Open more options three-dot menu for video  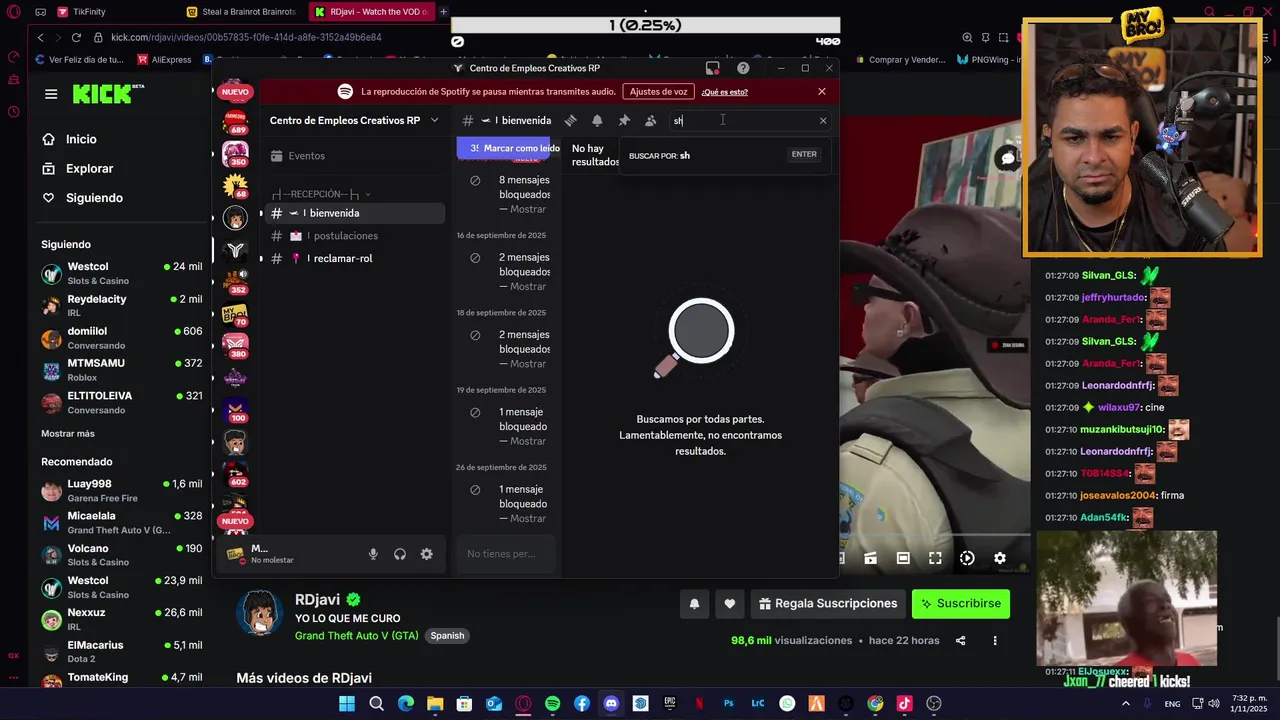pos(994,640)
